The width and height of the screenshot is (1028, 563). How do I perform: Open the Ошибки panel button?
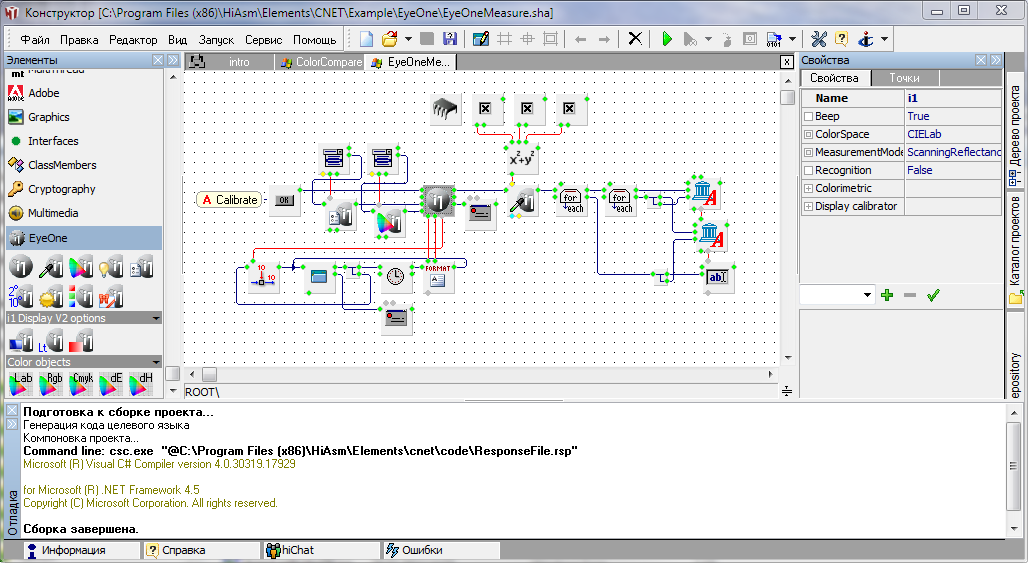421,550
